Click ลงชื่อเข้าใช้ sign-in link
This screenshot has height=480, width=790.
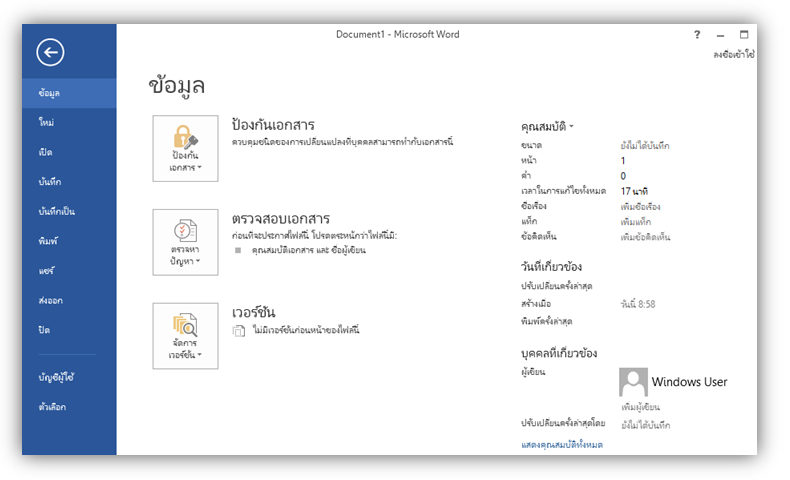[x=734, y=54]
